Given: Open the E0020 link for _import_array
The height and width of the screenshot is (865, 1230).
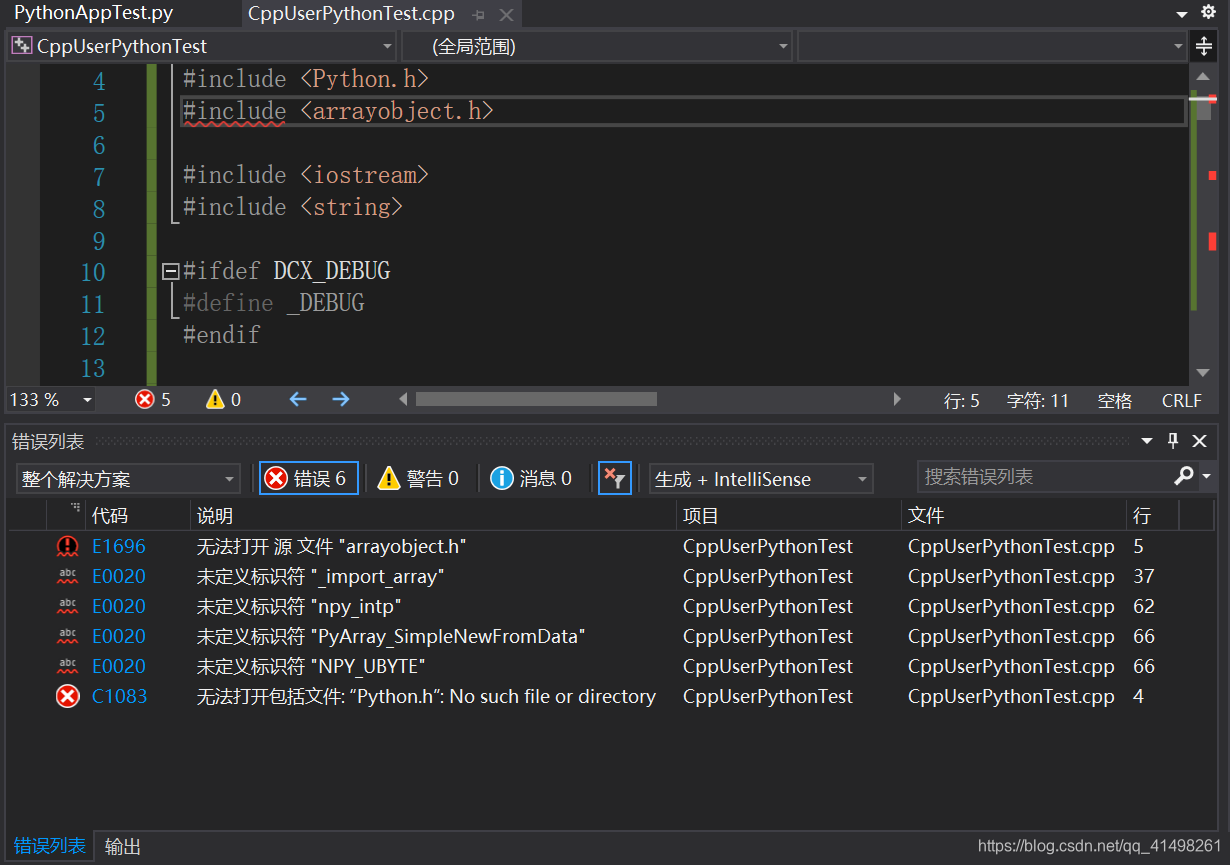Looking at the screenshot, I should point(118,577).
